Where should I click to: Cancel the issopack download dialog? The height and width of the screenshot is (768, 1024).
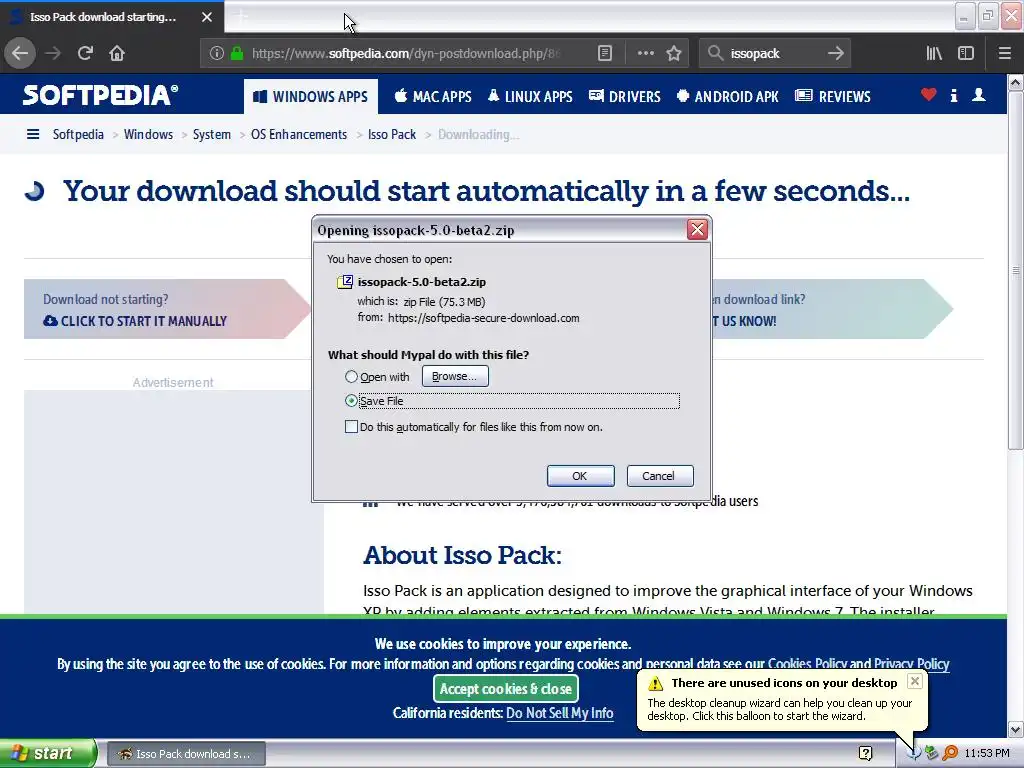pyautogui.click(x=660, y=476)
